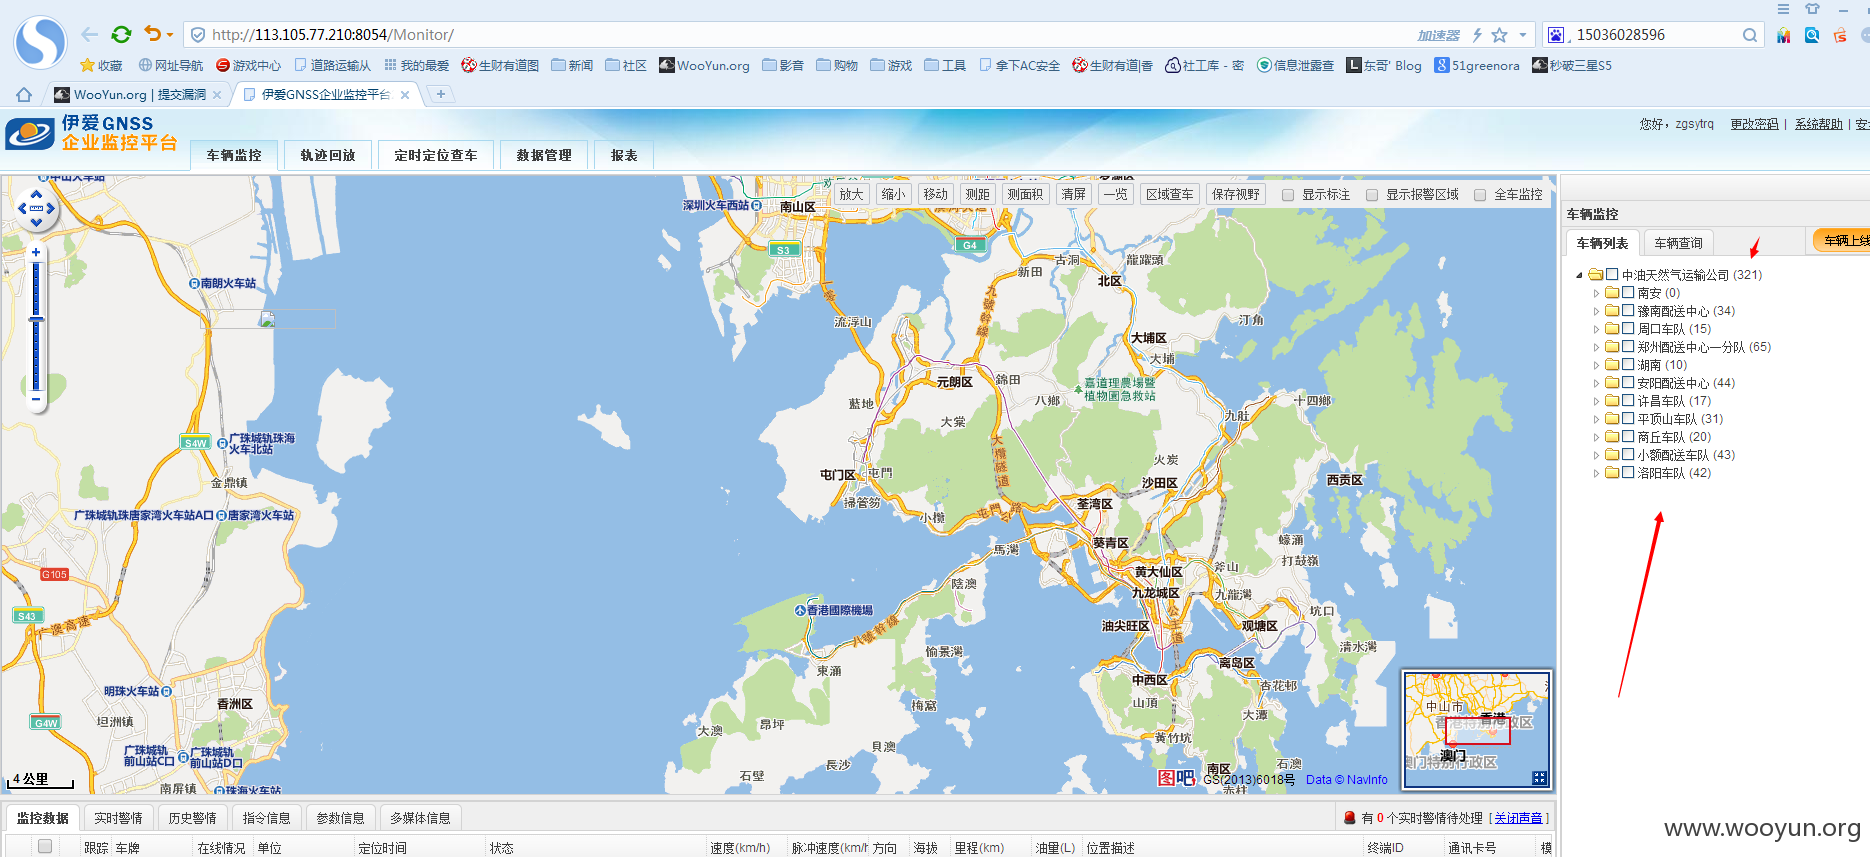Click the 关闭声音 link
The image size is (1870, 857).
(x=1518, y=818)
